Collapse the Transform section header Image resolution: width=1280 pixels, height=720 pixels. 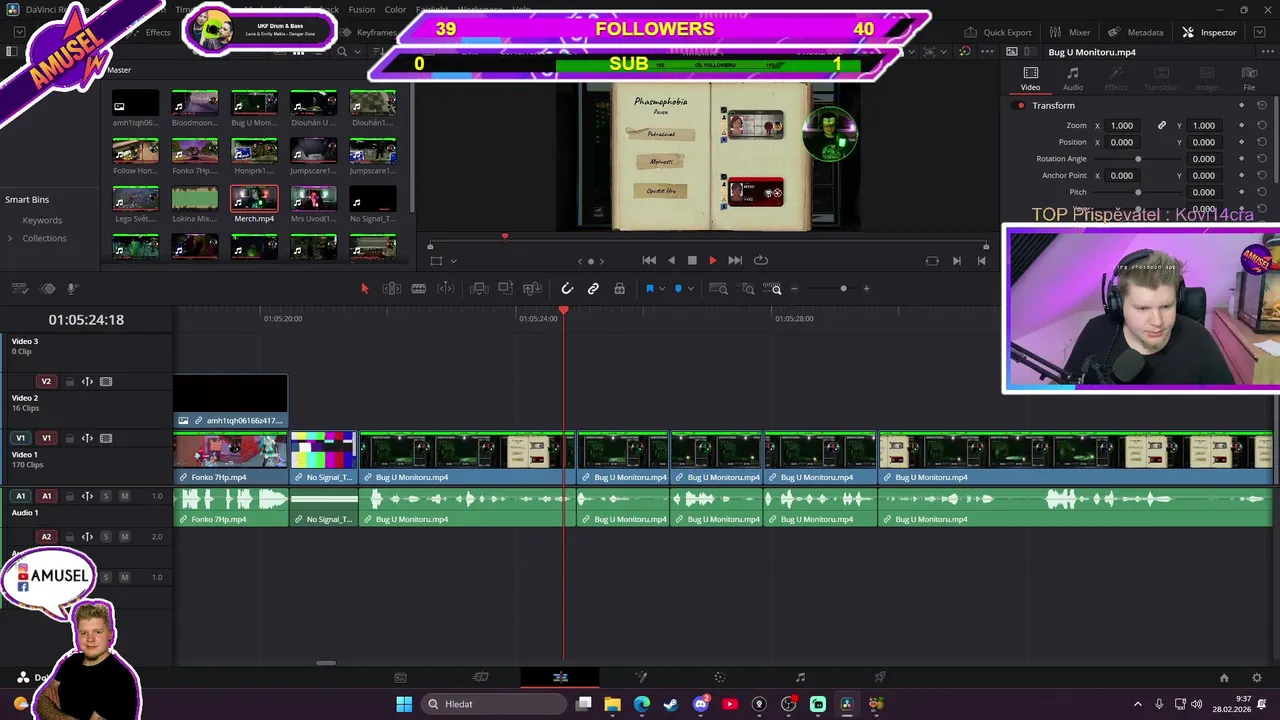1054,106
